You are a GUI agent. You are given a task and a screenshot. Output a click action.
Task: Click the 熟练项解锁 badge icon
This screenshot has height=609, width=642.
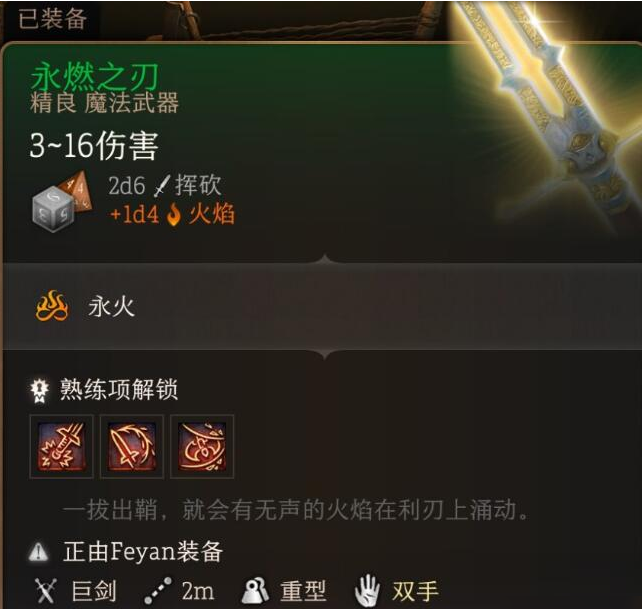[39, 390]
